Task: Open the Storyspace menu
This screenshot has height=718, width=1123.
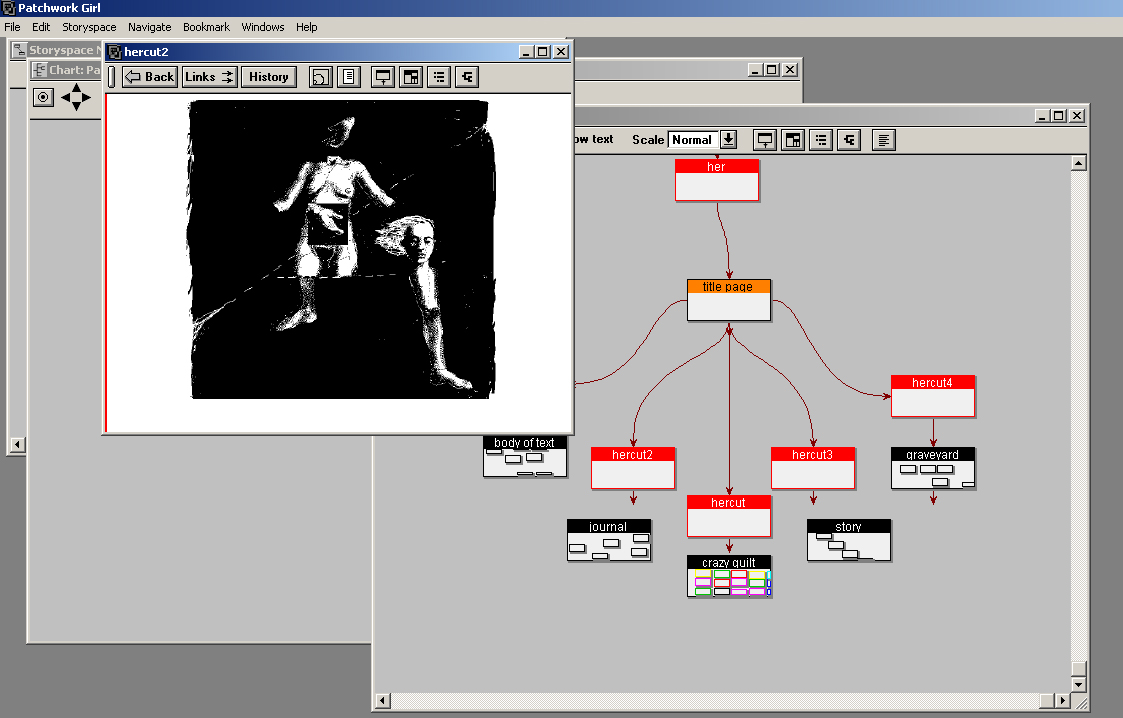Action: [x=89, y=27]
